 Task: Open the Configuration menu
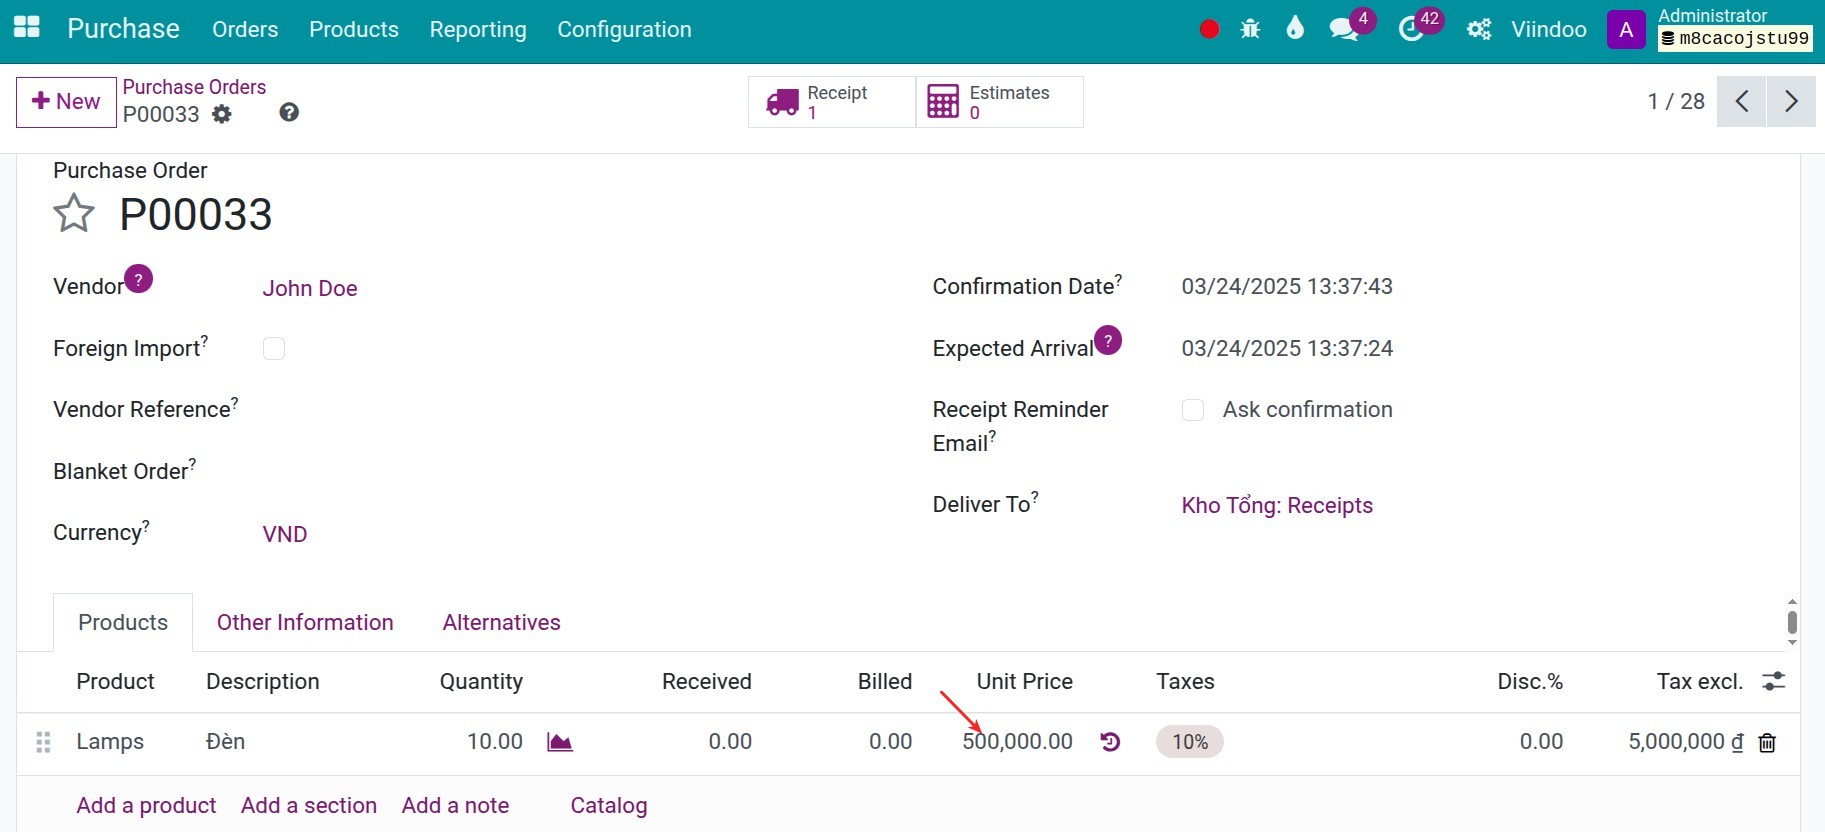pos(624,30)
